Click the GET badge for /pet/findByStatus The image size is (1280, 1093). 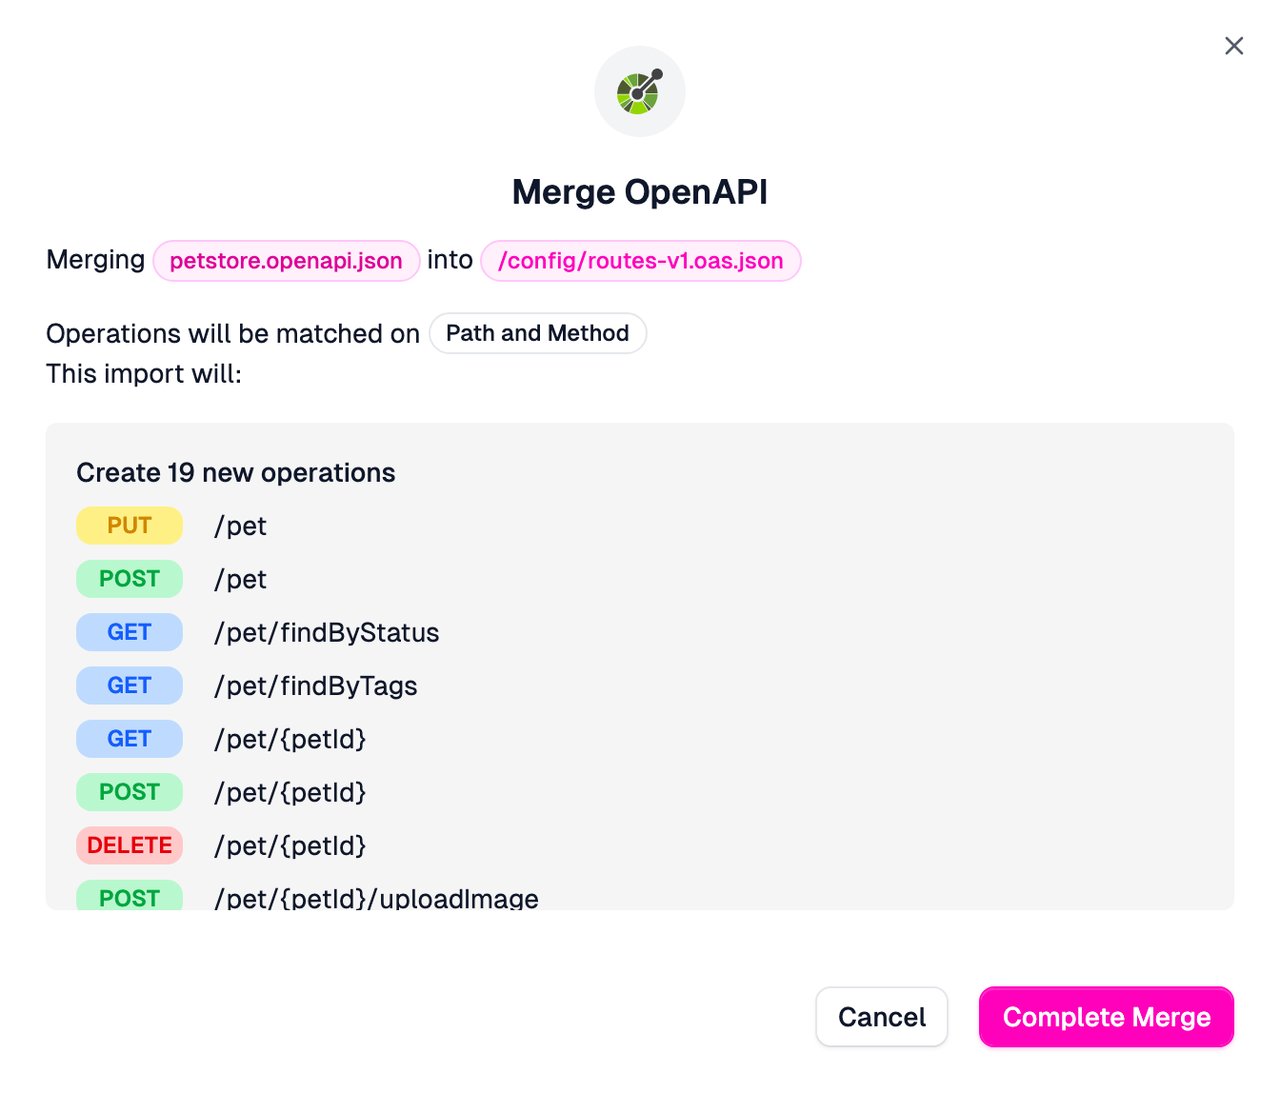pos(130,632)
